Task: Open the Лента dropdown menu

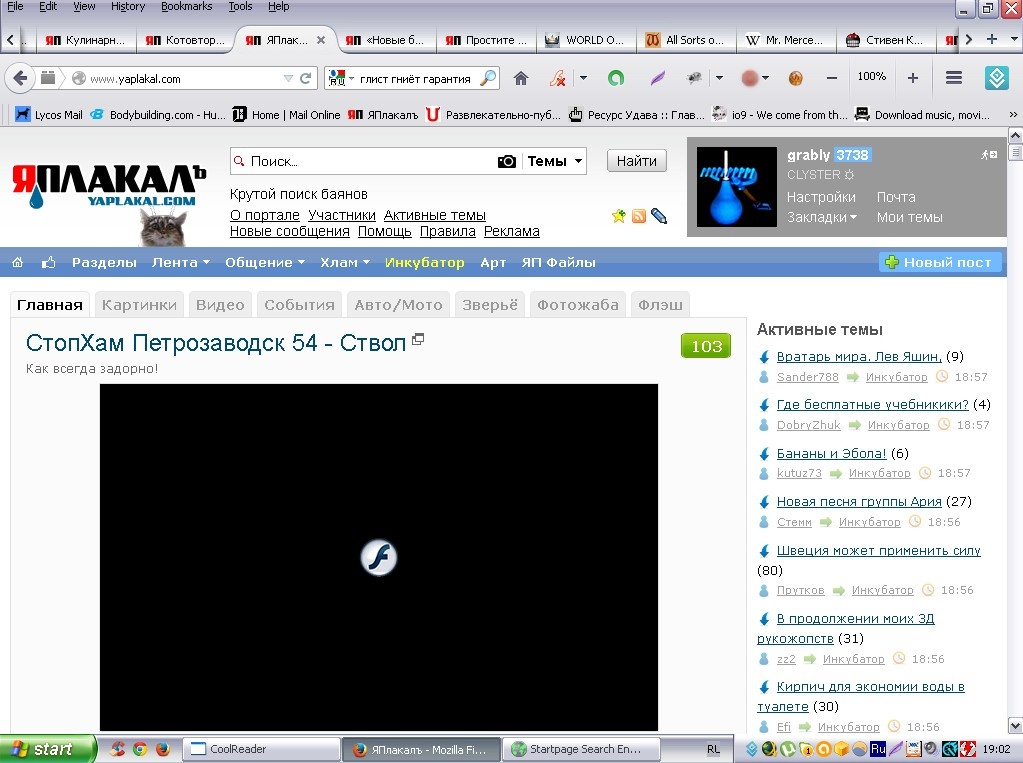Action: tap(181, 262)
